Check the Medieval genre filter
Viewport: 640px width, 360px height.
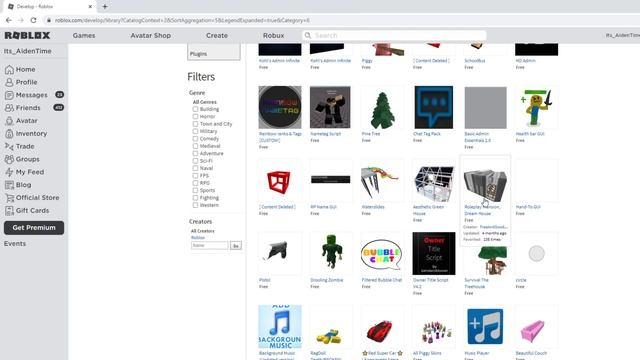[x=195, y=146]
